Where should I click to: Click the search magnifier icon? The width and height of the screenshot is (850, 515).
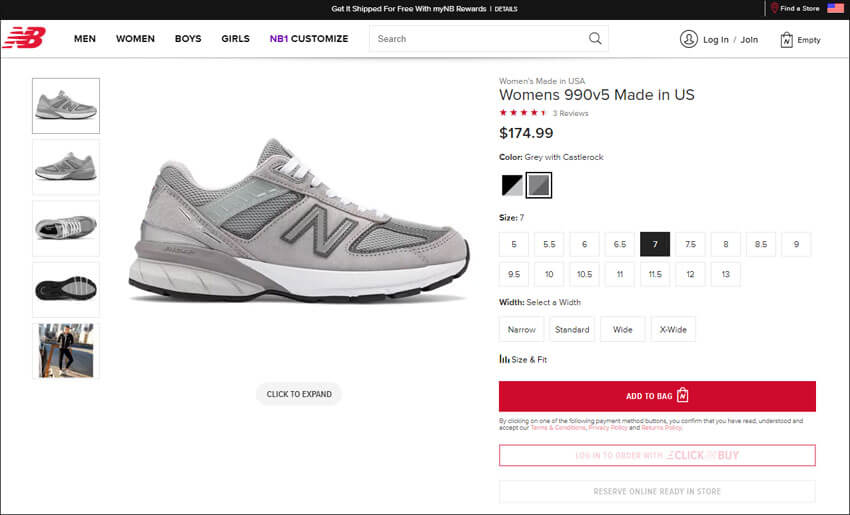pyautogui.click(x=595, y=39)
